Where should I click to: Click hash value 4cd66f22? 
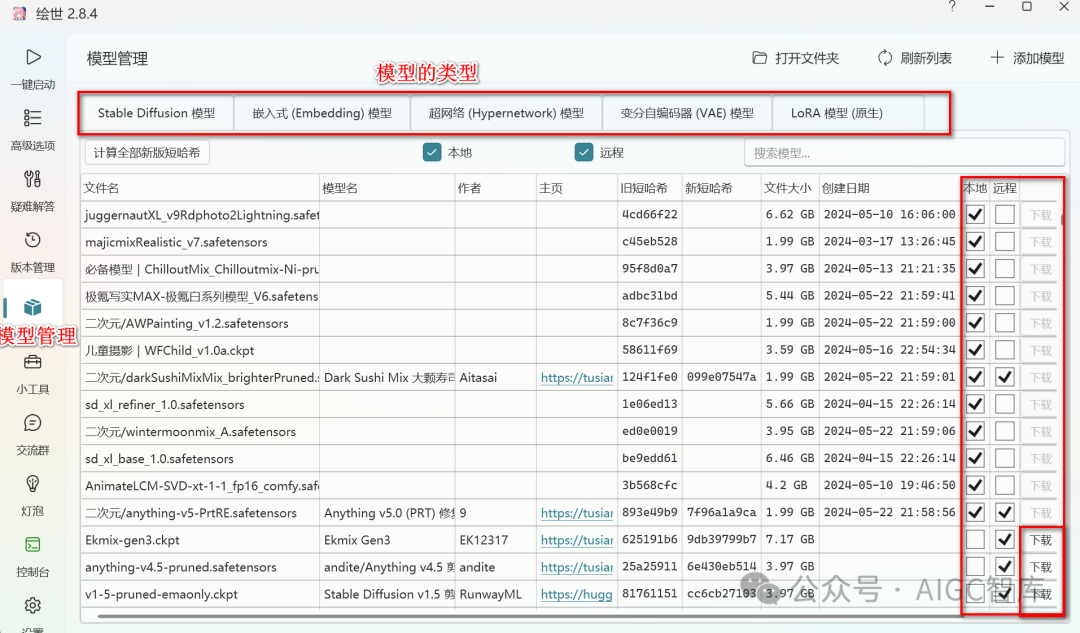650,214
